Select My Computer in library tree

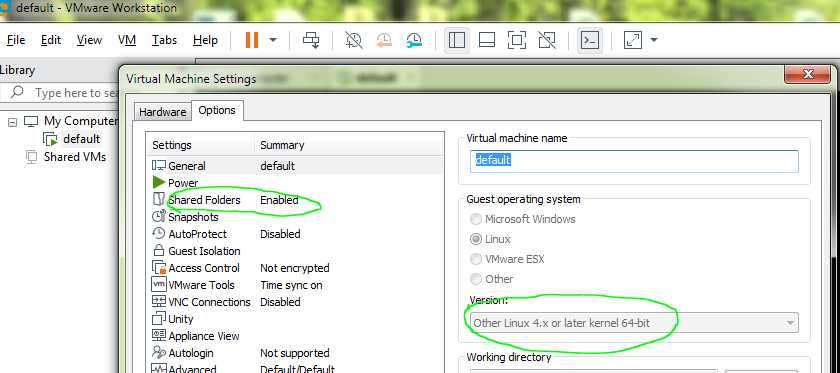point(81,121)
